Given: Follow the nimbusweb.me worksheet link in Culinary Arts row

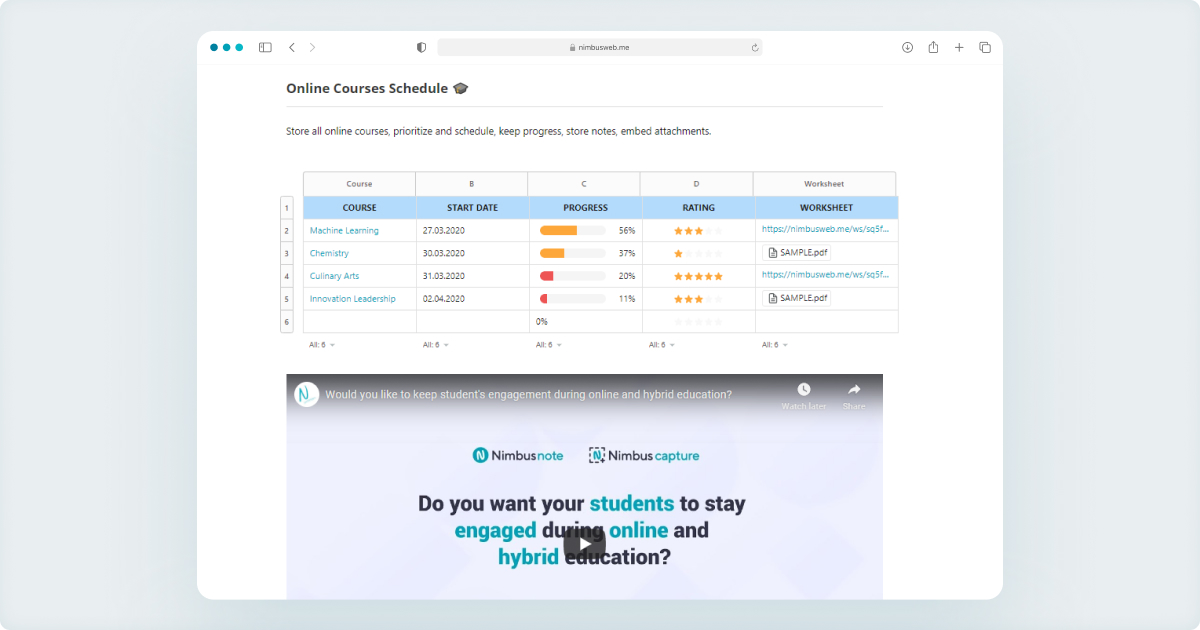Looking at the screenshot, I should 826,275.
